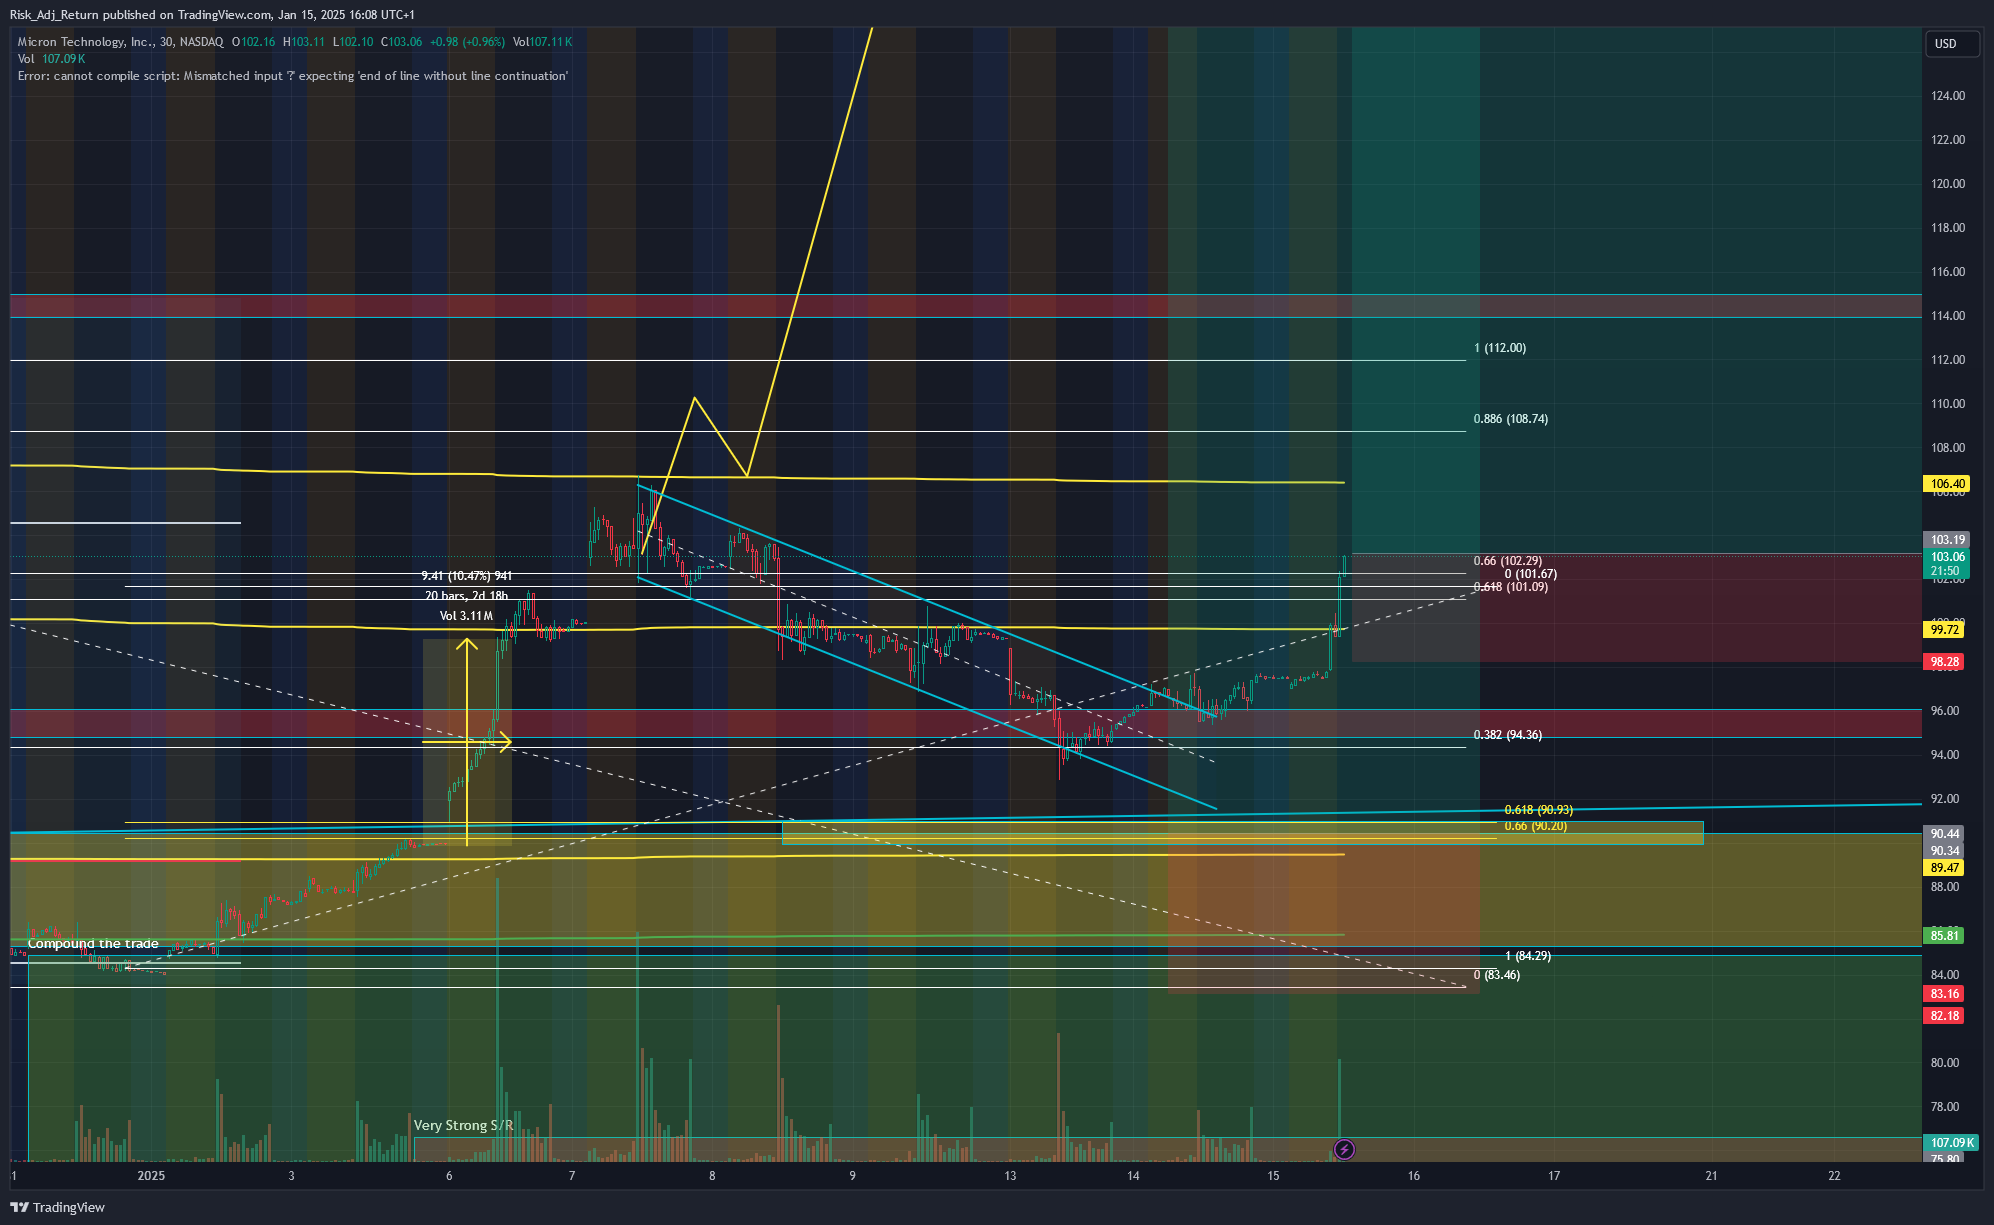Click the Vol 3.11M measure label

[x=467, y=616]
